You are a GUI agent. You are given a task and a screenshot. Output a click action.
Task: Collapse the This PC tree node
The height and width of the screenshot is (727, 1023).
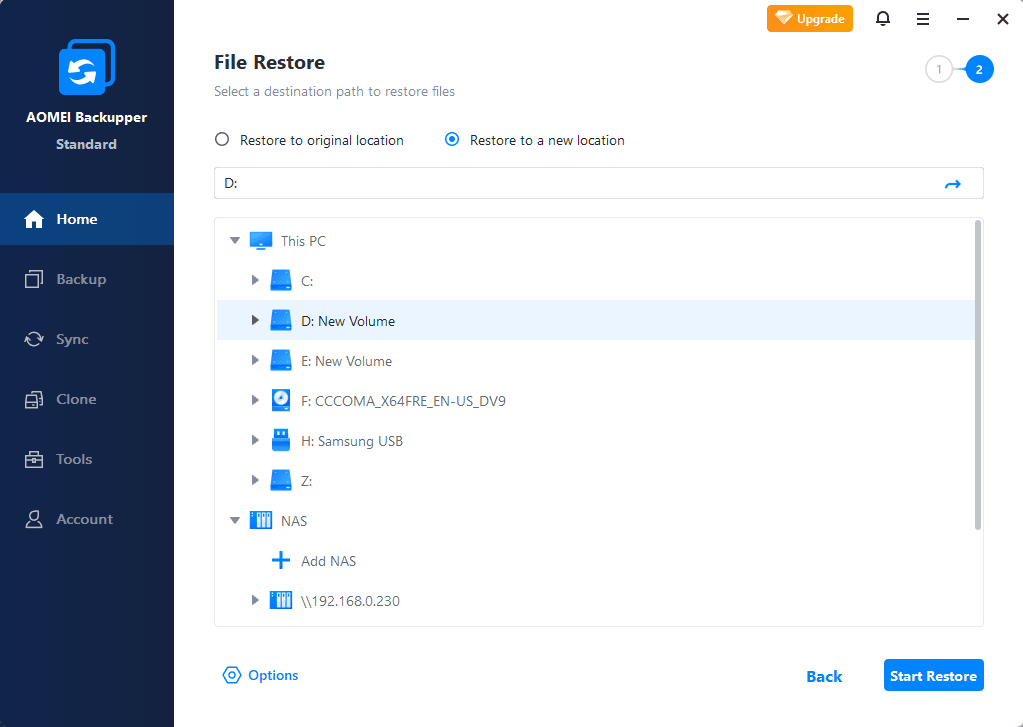[x=235, y=241]
